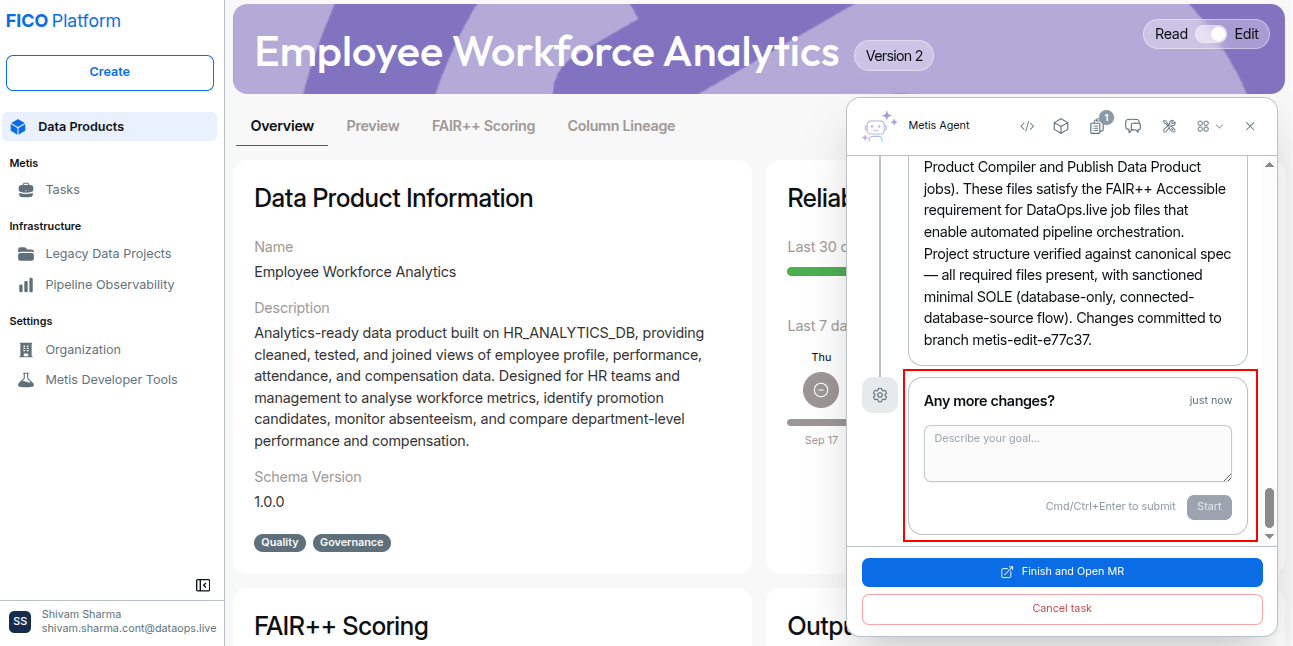Click the Quality tag

pos(280,542)
